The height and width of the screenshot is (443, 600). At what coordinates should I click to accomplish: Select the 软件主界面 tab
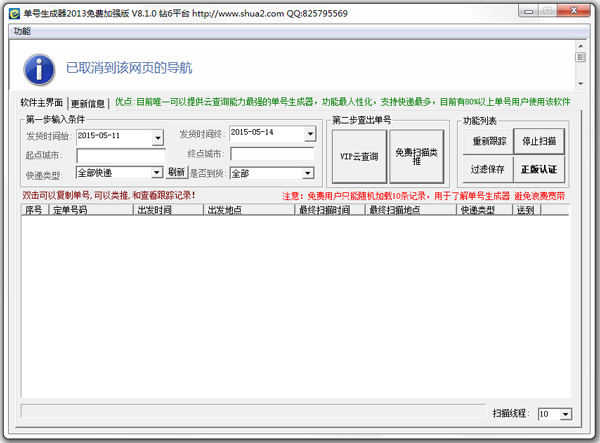pyautogui.click(x=43, y=103)
